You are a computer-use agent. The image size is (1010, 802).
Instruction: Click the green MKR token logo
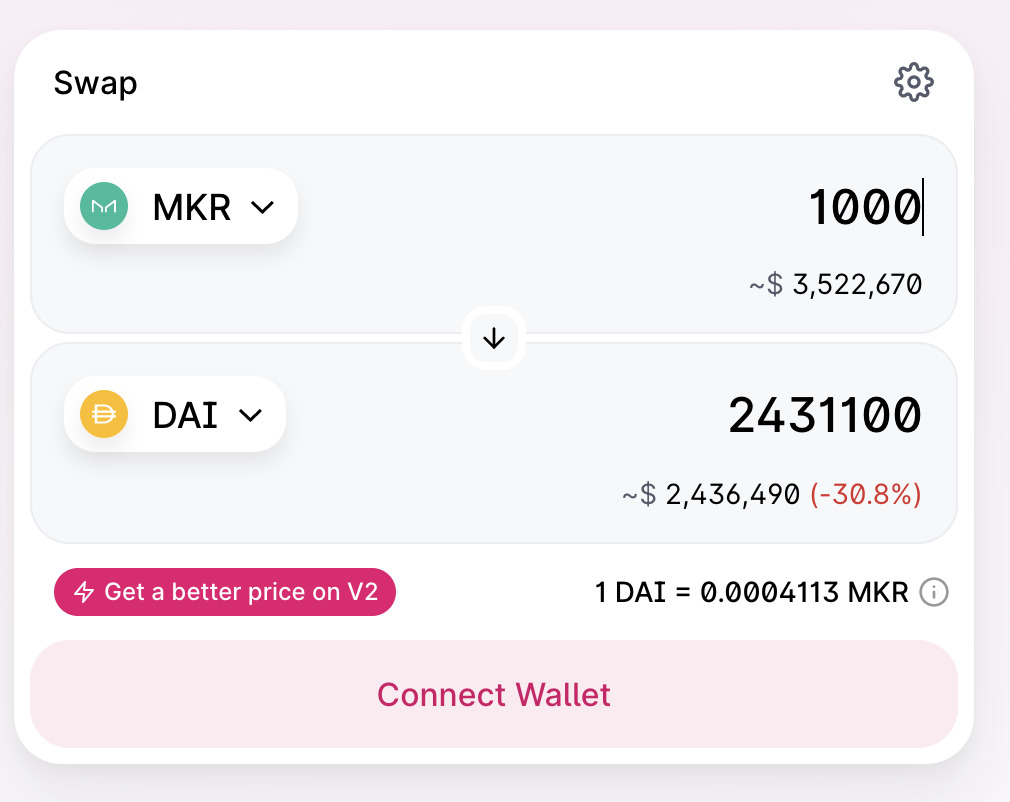pyautogui.click(x=104, y=207)
